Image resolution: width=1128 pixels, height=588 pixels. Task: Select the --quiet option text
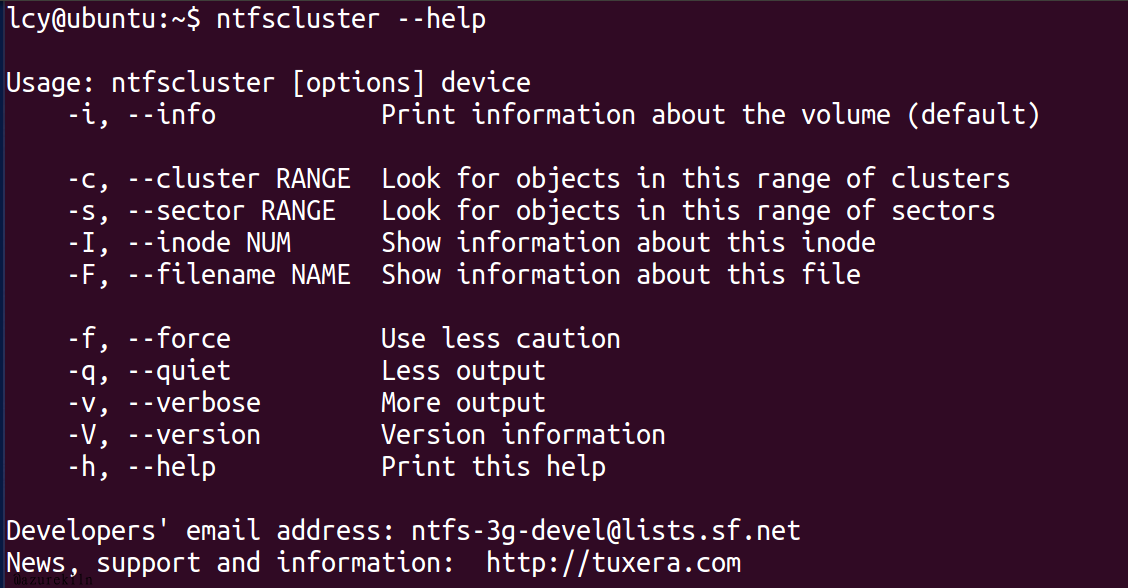[179, 371]
